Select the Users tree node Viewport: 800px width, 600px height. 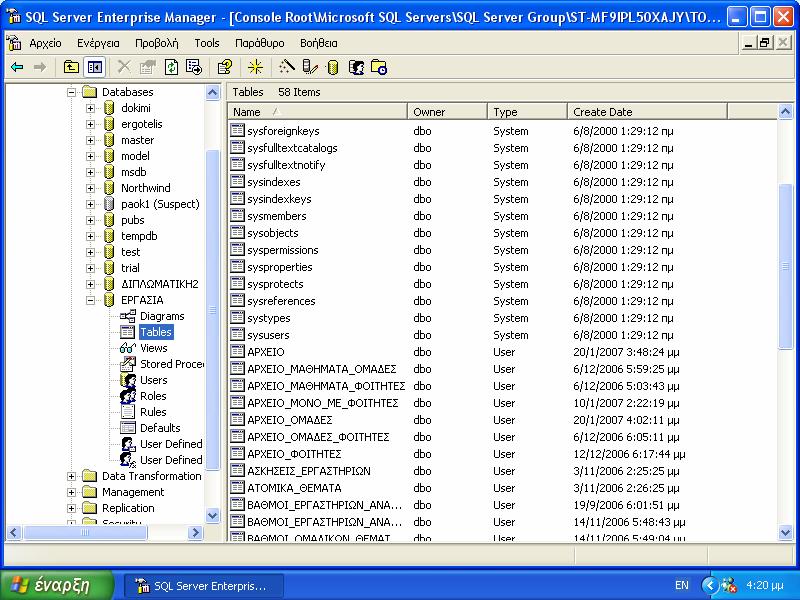[154, 380]
